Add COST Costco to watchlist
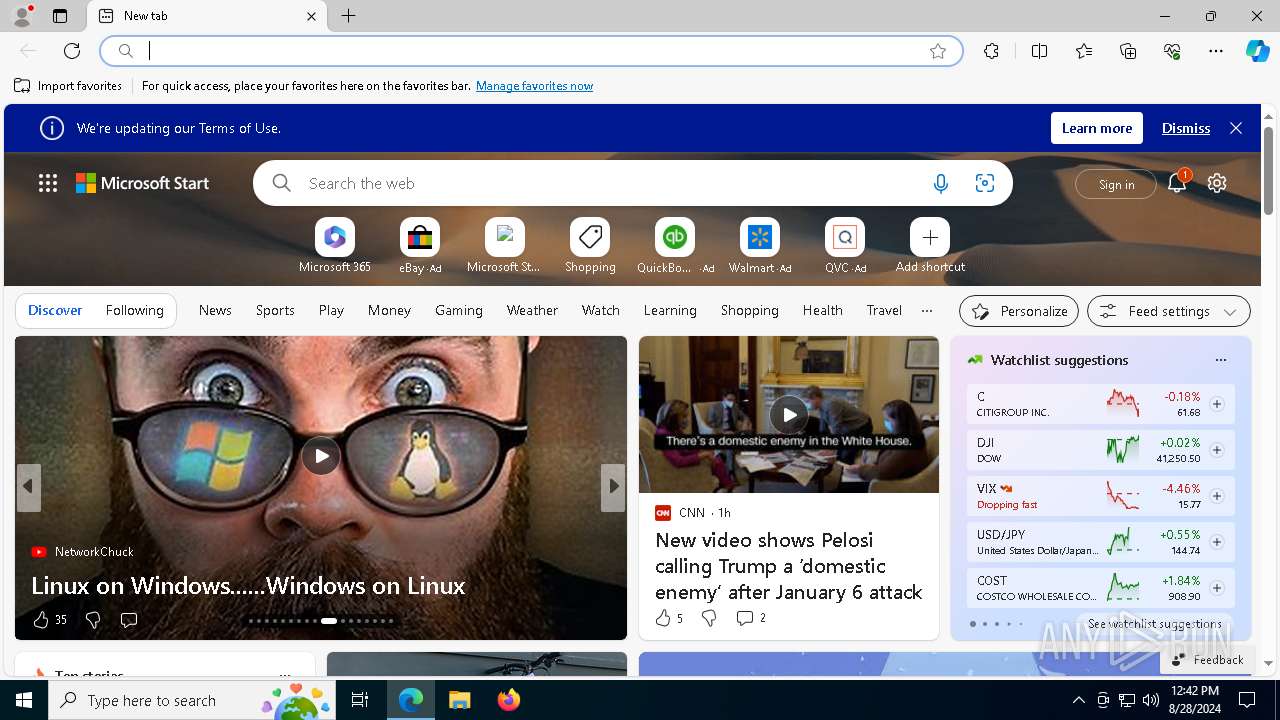 [x=1217, y=588]
